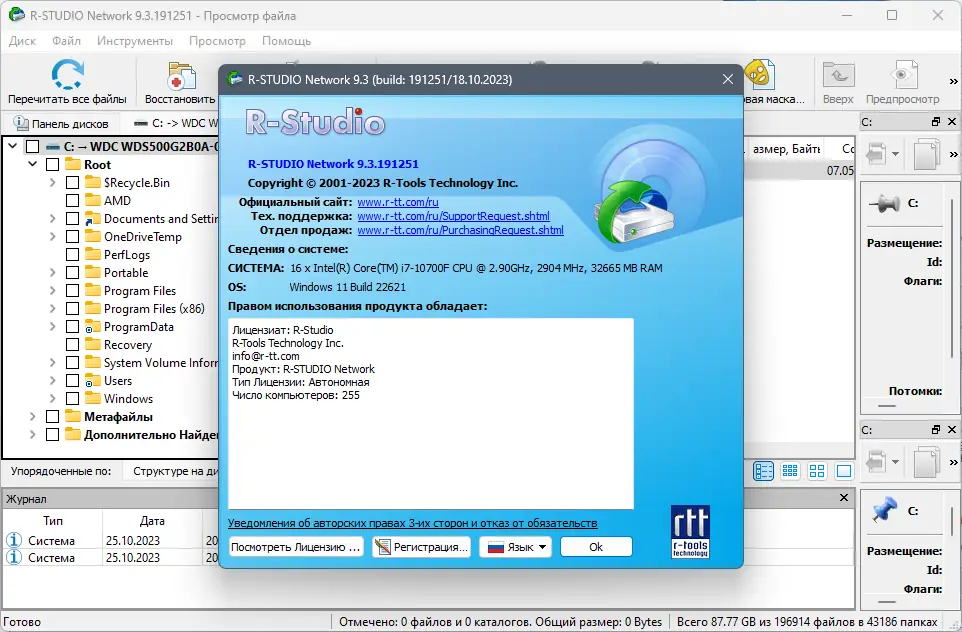Open the SupportRequest.shtml link

click(453, 216)
